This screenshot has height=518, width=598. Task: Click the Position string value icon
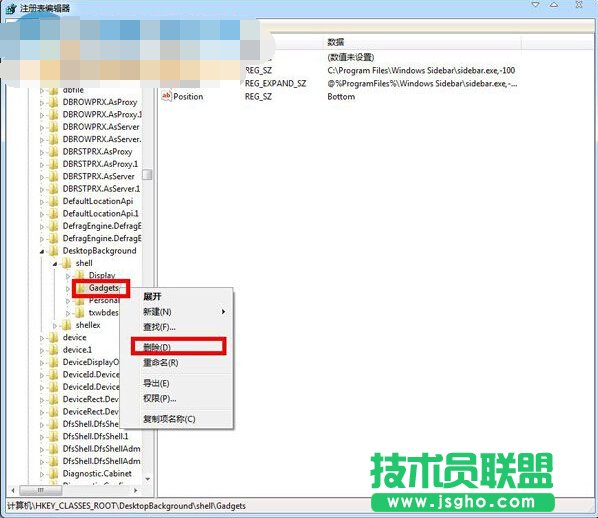click(x=166, y=96)
